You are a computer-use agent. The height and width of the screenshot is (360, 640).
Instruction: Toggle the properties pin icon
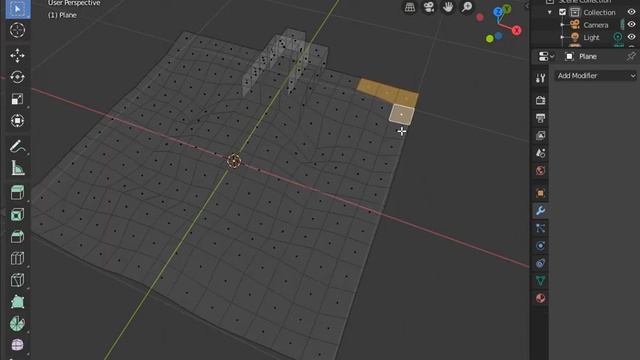pyautogui.click(x=631, y=56)
